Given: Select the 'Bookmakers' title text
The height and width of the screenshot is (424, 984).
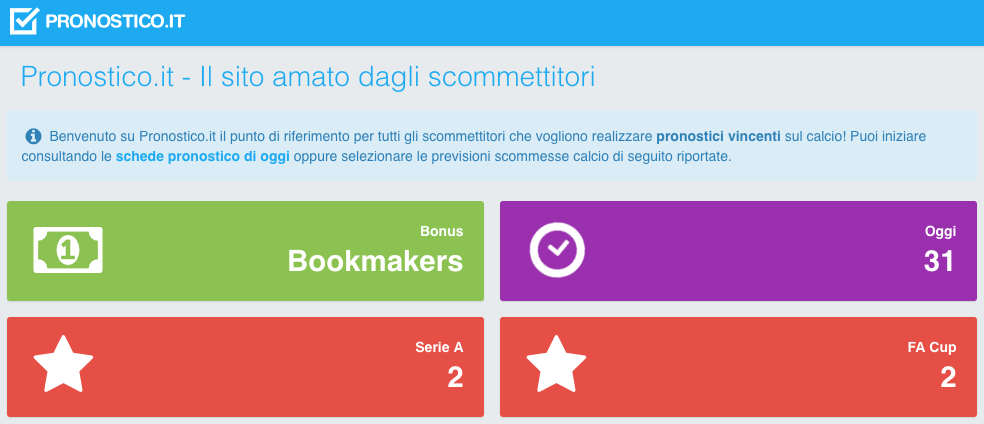Looking at the screenshot, I should click(x=375, y=262).
